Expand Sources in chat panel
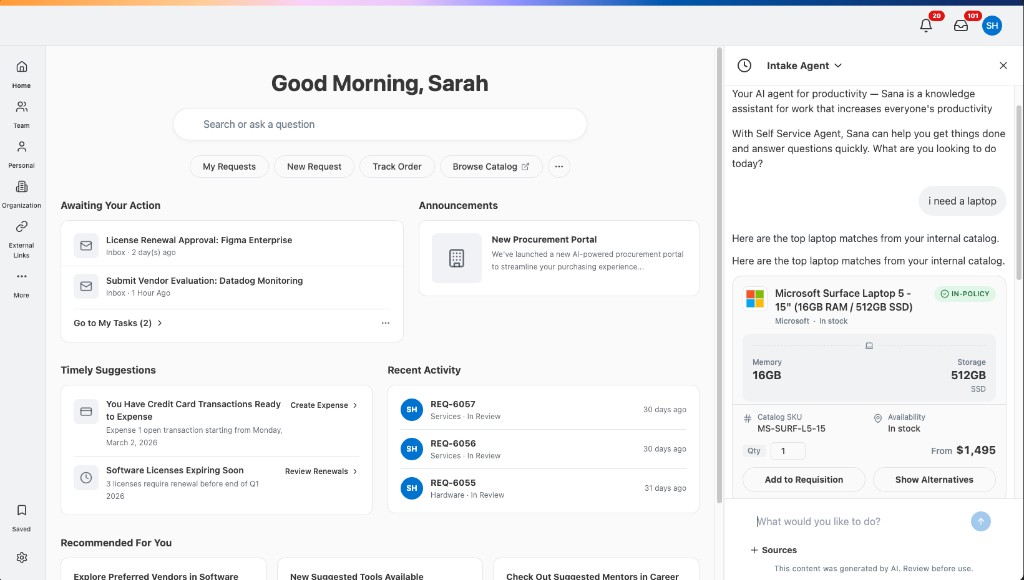This screenshot has height=580, width=1024. click(774, 550)
